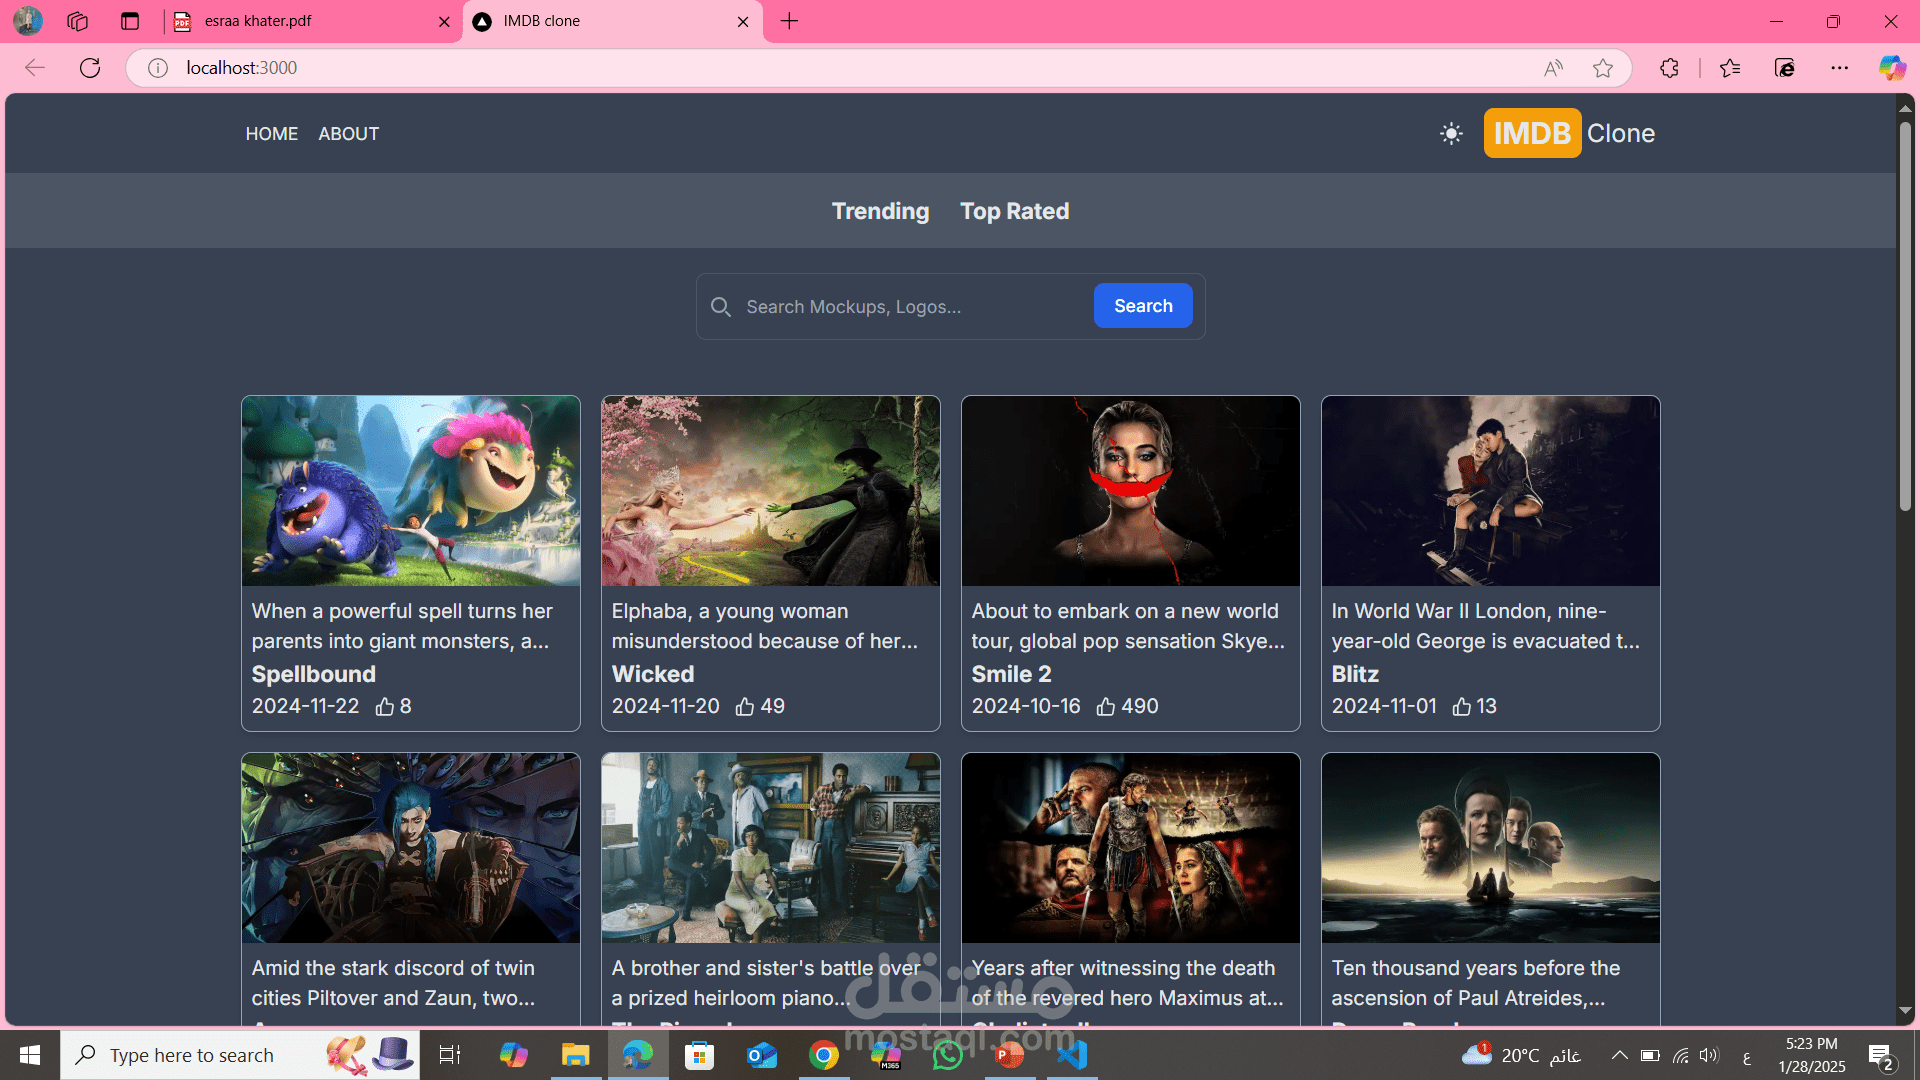Switch to the Trending category

click(x=880, y=211)
